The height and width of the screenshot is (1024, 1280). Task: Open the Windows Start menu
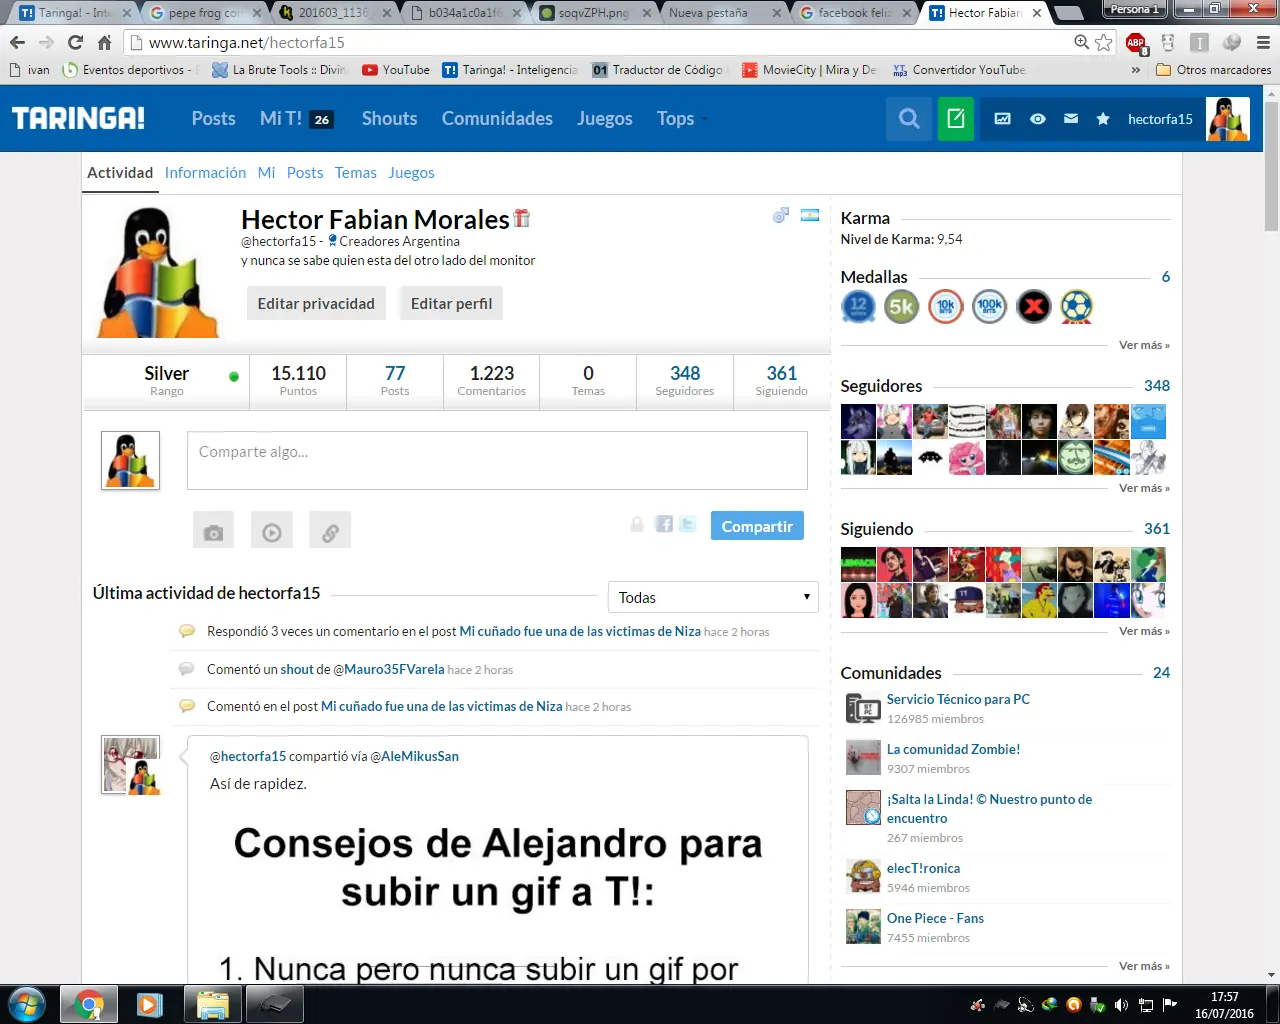pyautogui.click(x=27, y=1004)
